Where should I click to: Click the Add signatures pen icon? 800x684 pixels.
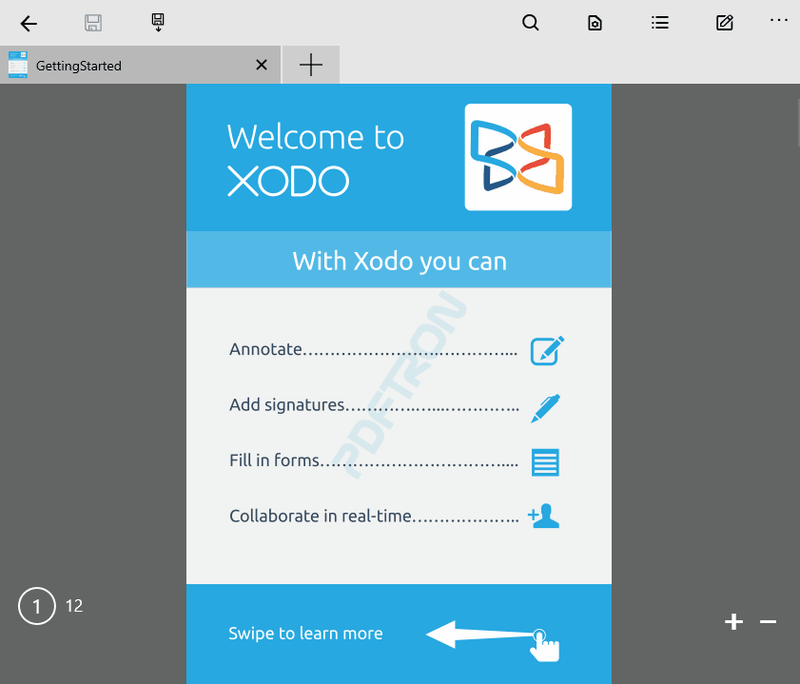point(545,408)
